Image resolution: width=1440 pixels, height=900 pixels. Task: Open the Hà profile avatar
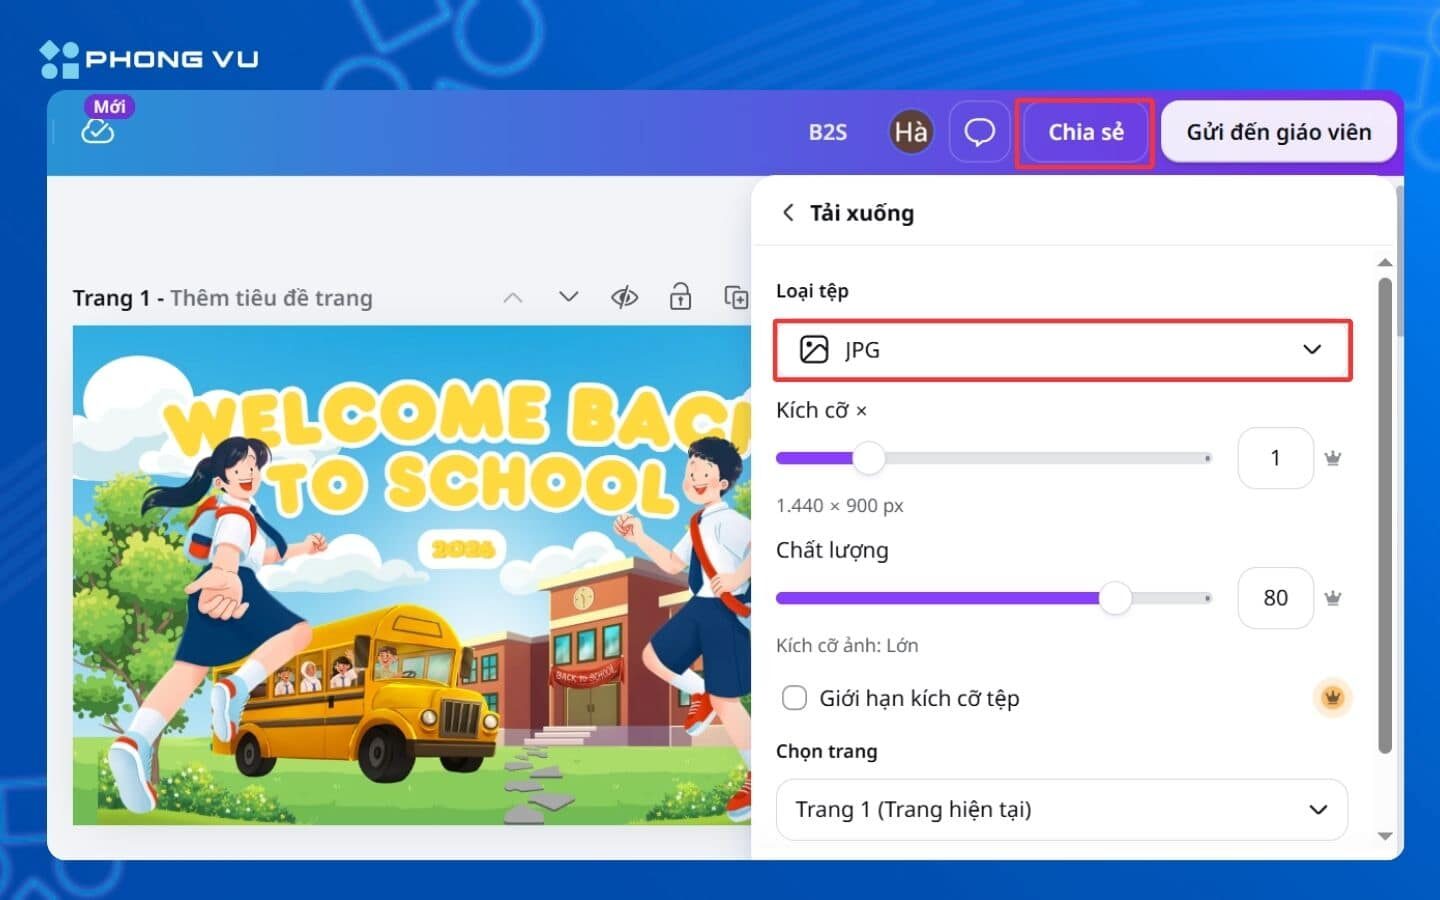[910, 132]
